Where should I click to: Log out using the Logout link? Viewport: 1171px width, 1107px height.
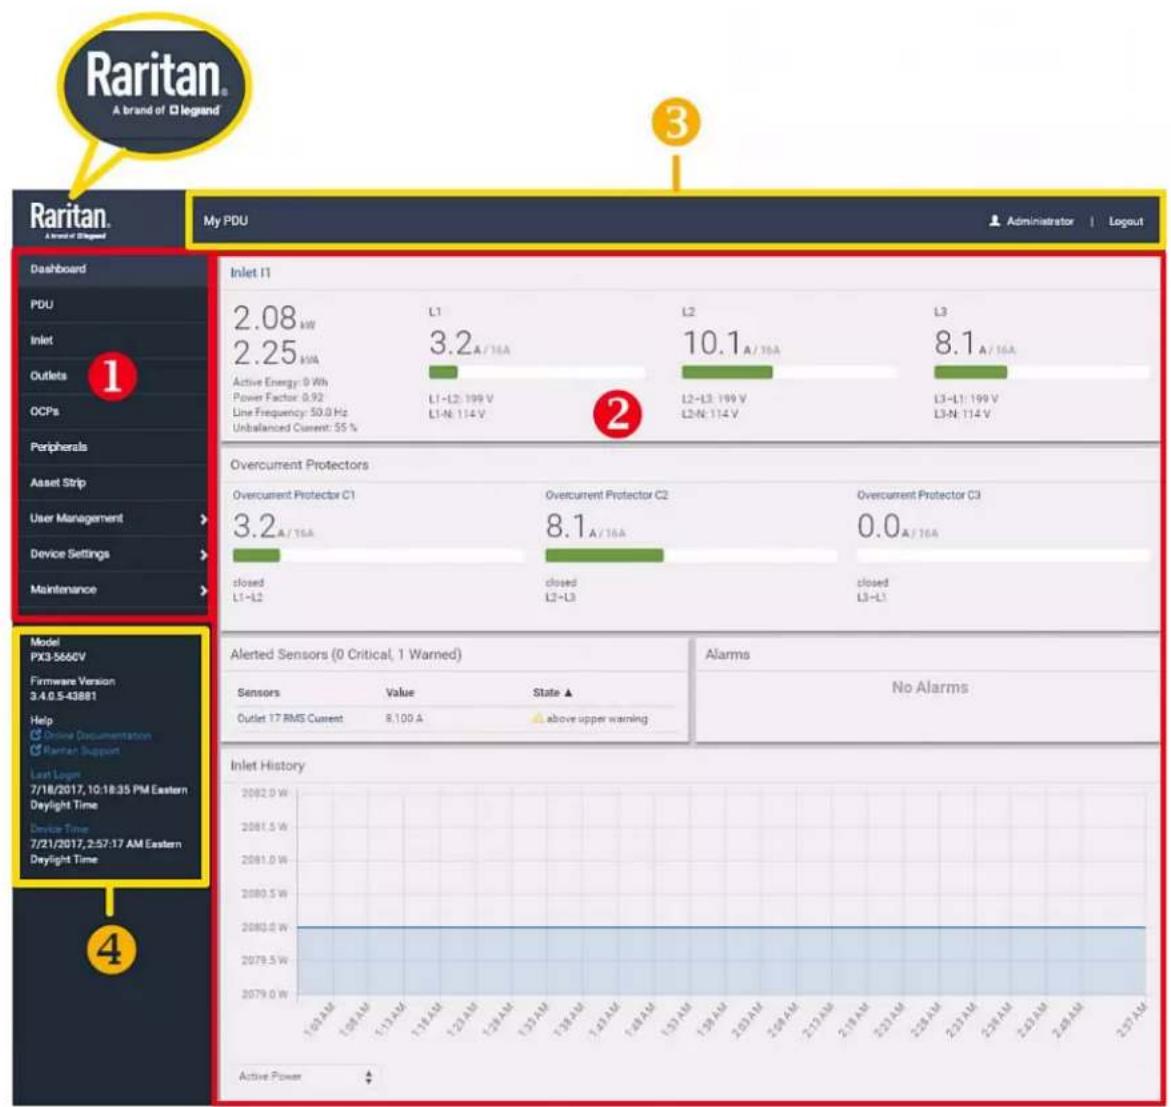[x=1125, y=222]
